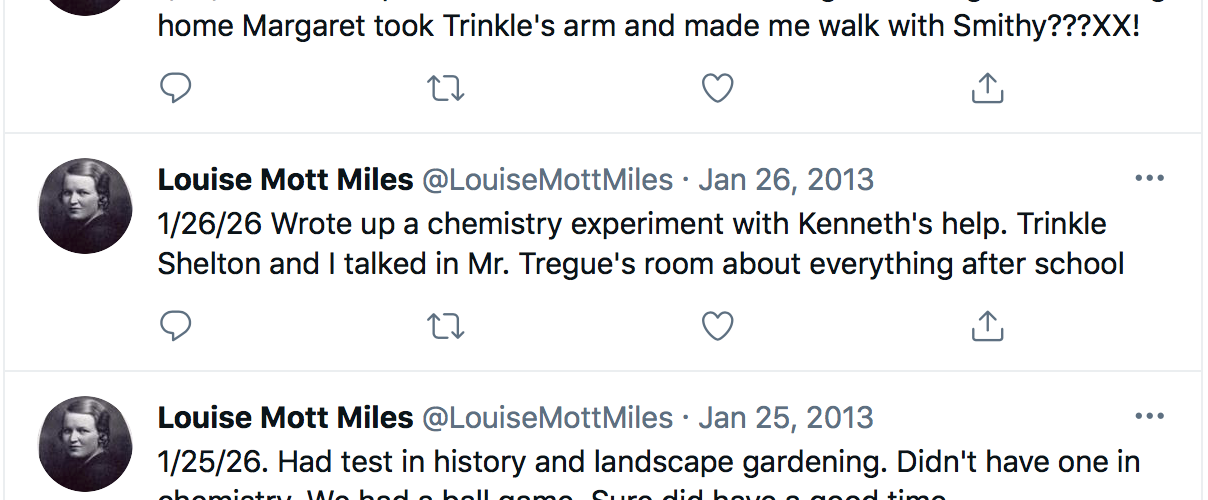
Task: Reply to the tweet mentioning Smithy
Action: coord(176,89)
